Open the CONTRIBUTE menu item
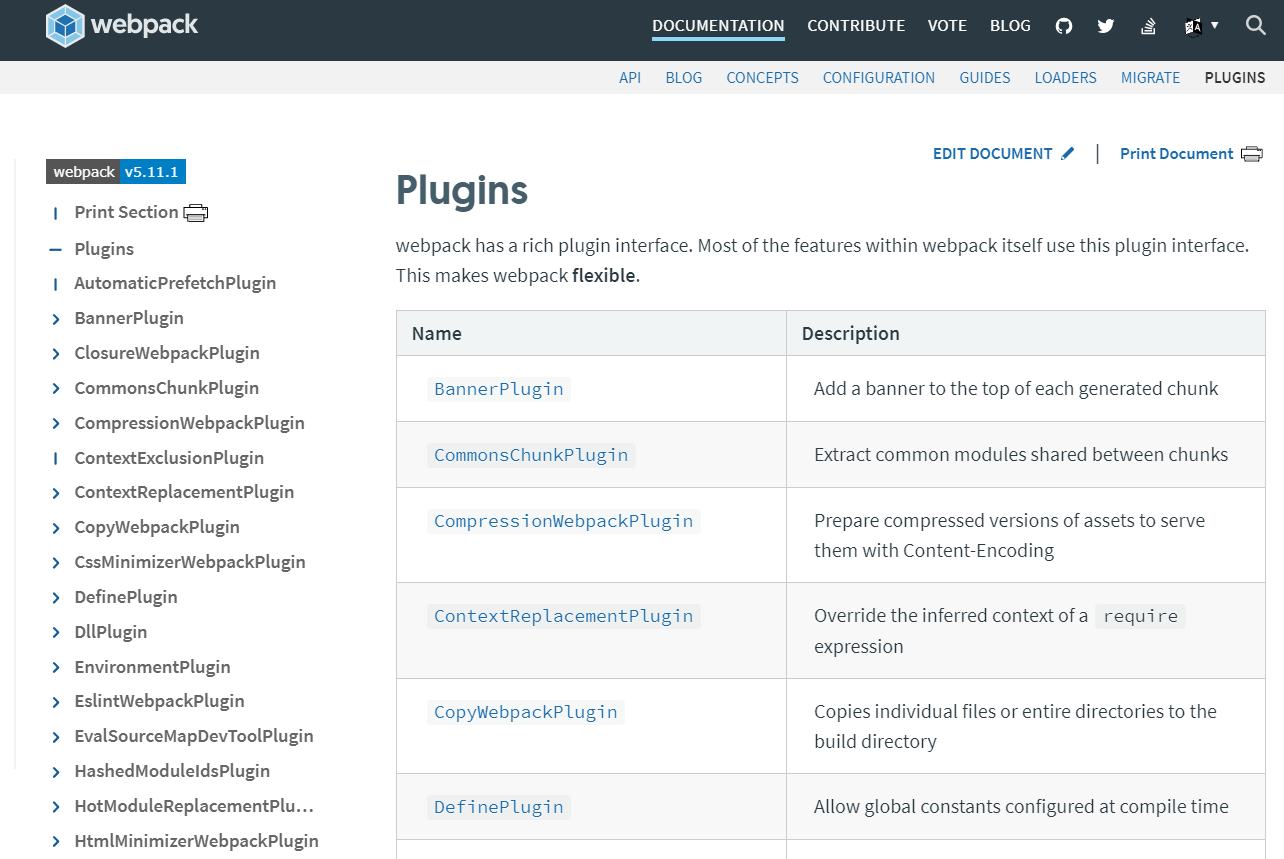Screen dimensions: 1284x859 coord(856,26)
